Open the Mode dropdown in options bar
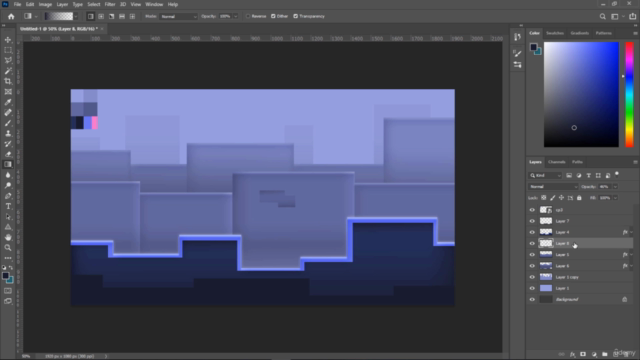 point(178,16)
